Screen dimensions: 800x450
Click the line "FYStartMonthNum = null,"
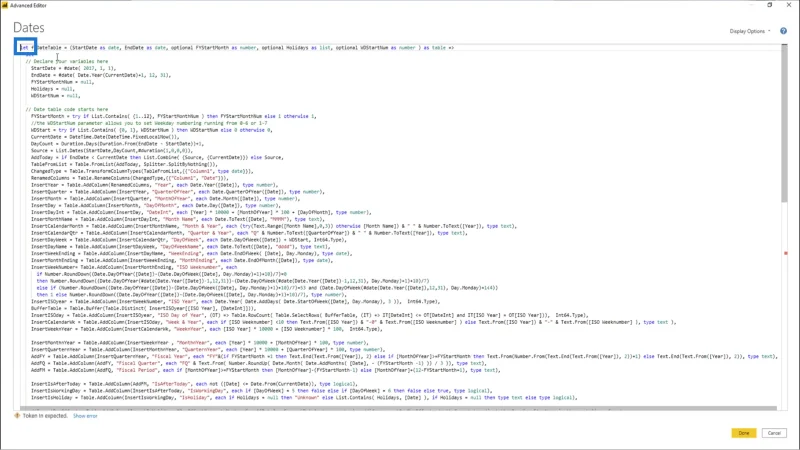[62, 82]
